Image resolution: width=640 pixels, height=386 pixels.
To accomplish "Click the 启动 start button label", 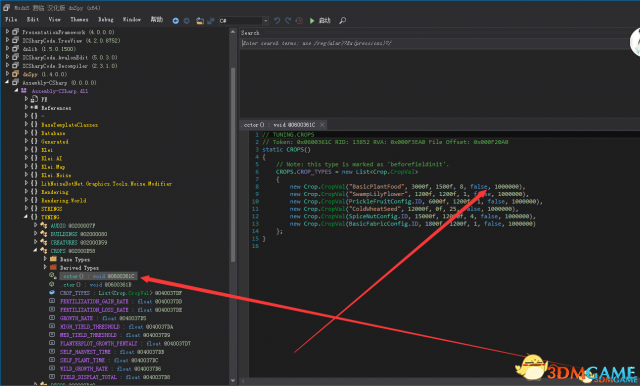I will click(x=324, y=20).
